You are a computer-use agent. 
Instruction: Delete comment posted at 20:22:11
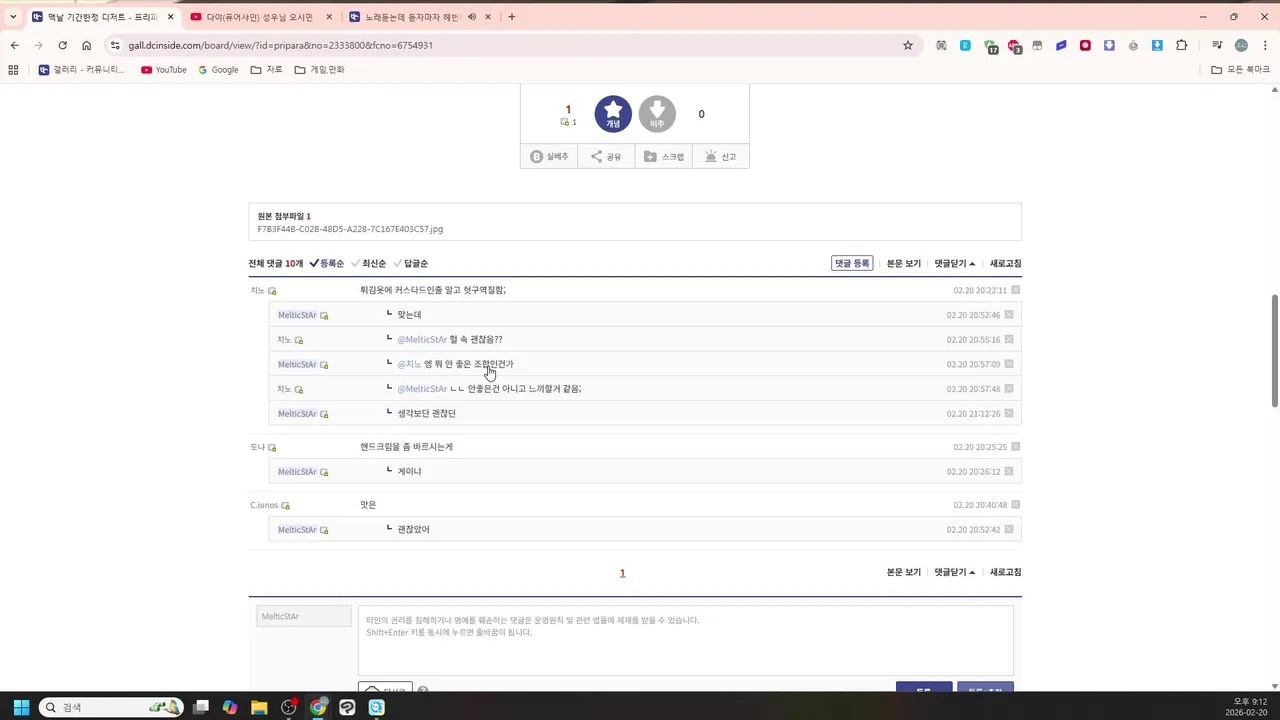(x=1015, y=290)
